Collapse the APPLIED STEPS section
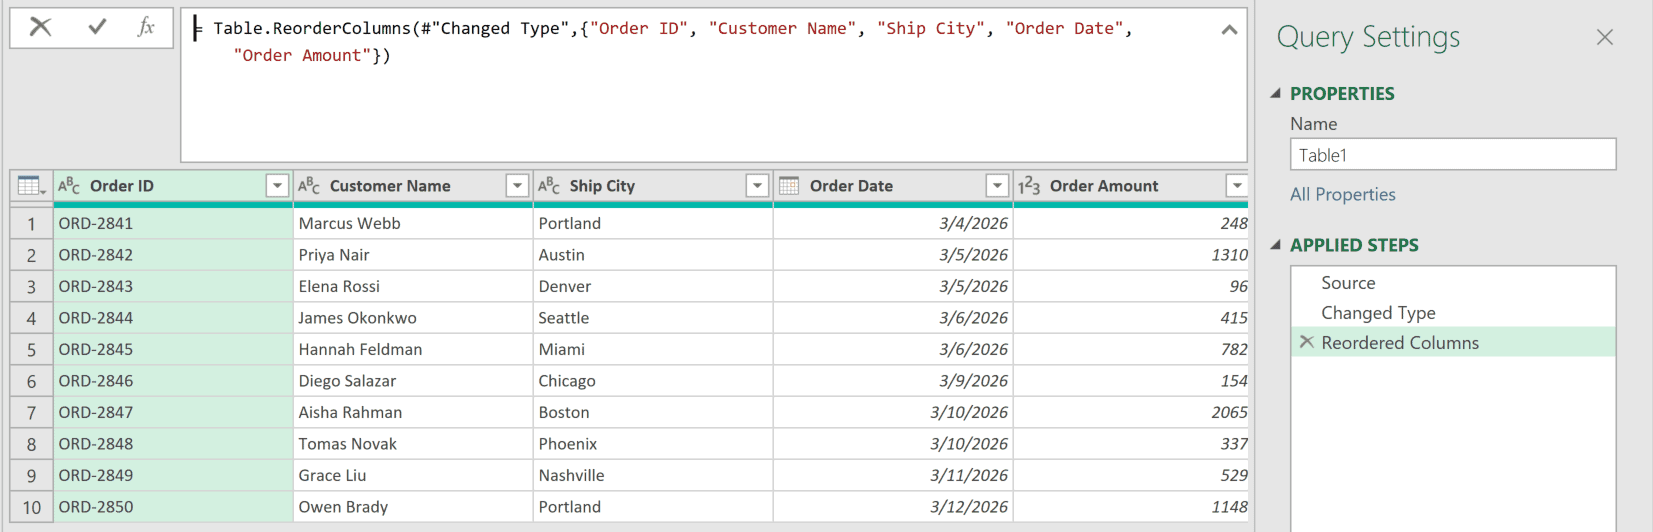 pos(1276,245)
